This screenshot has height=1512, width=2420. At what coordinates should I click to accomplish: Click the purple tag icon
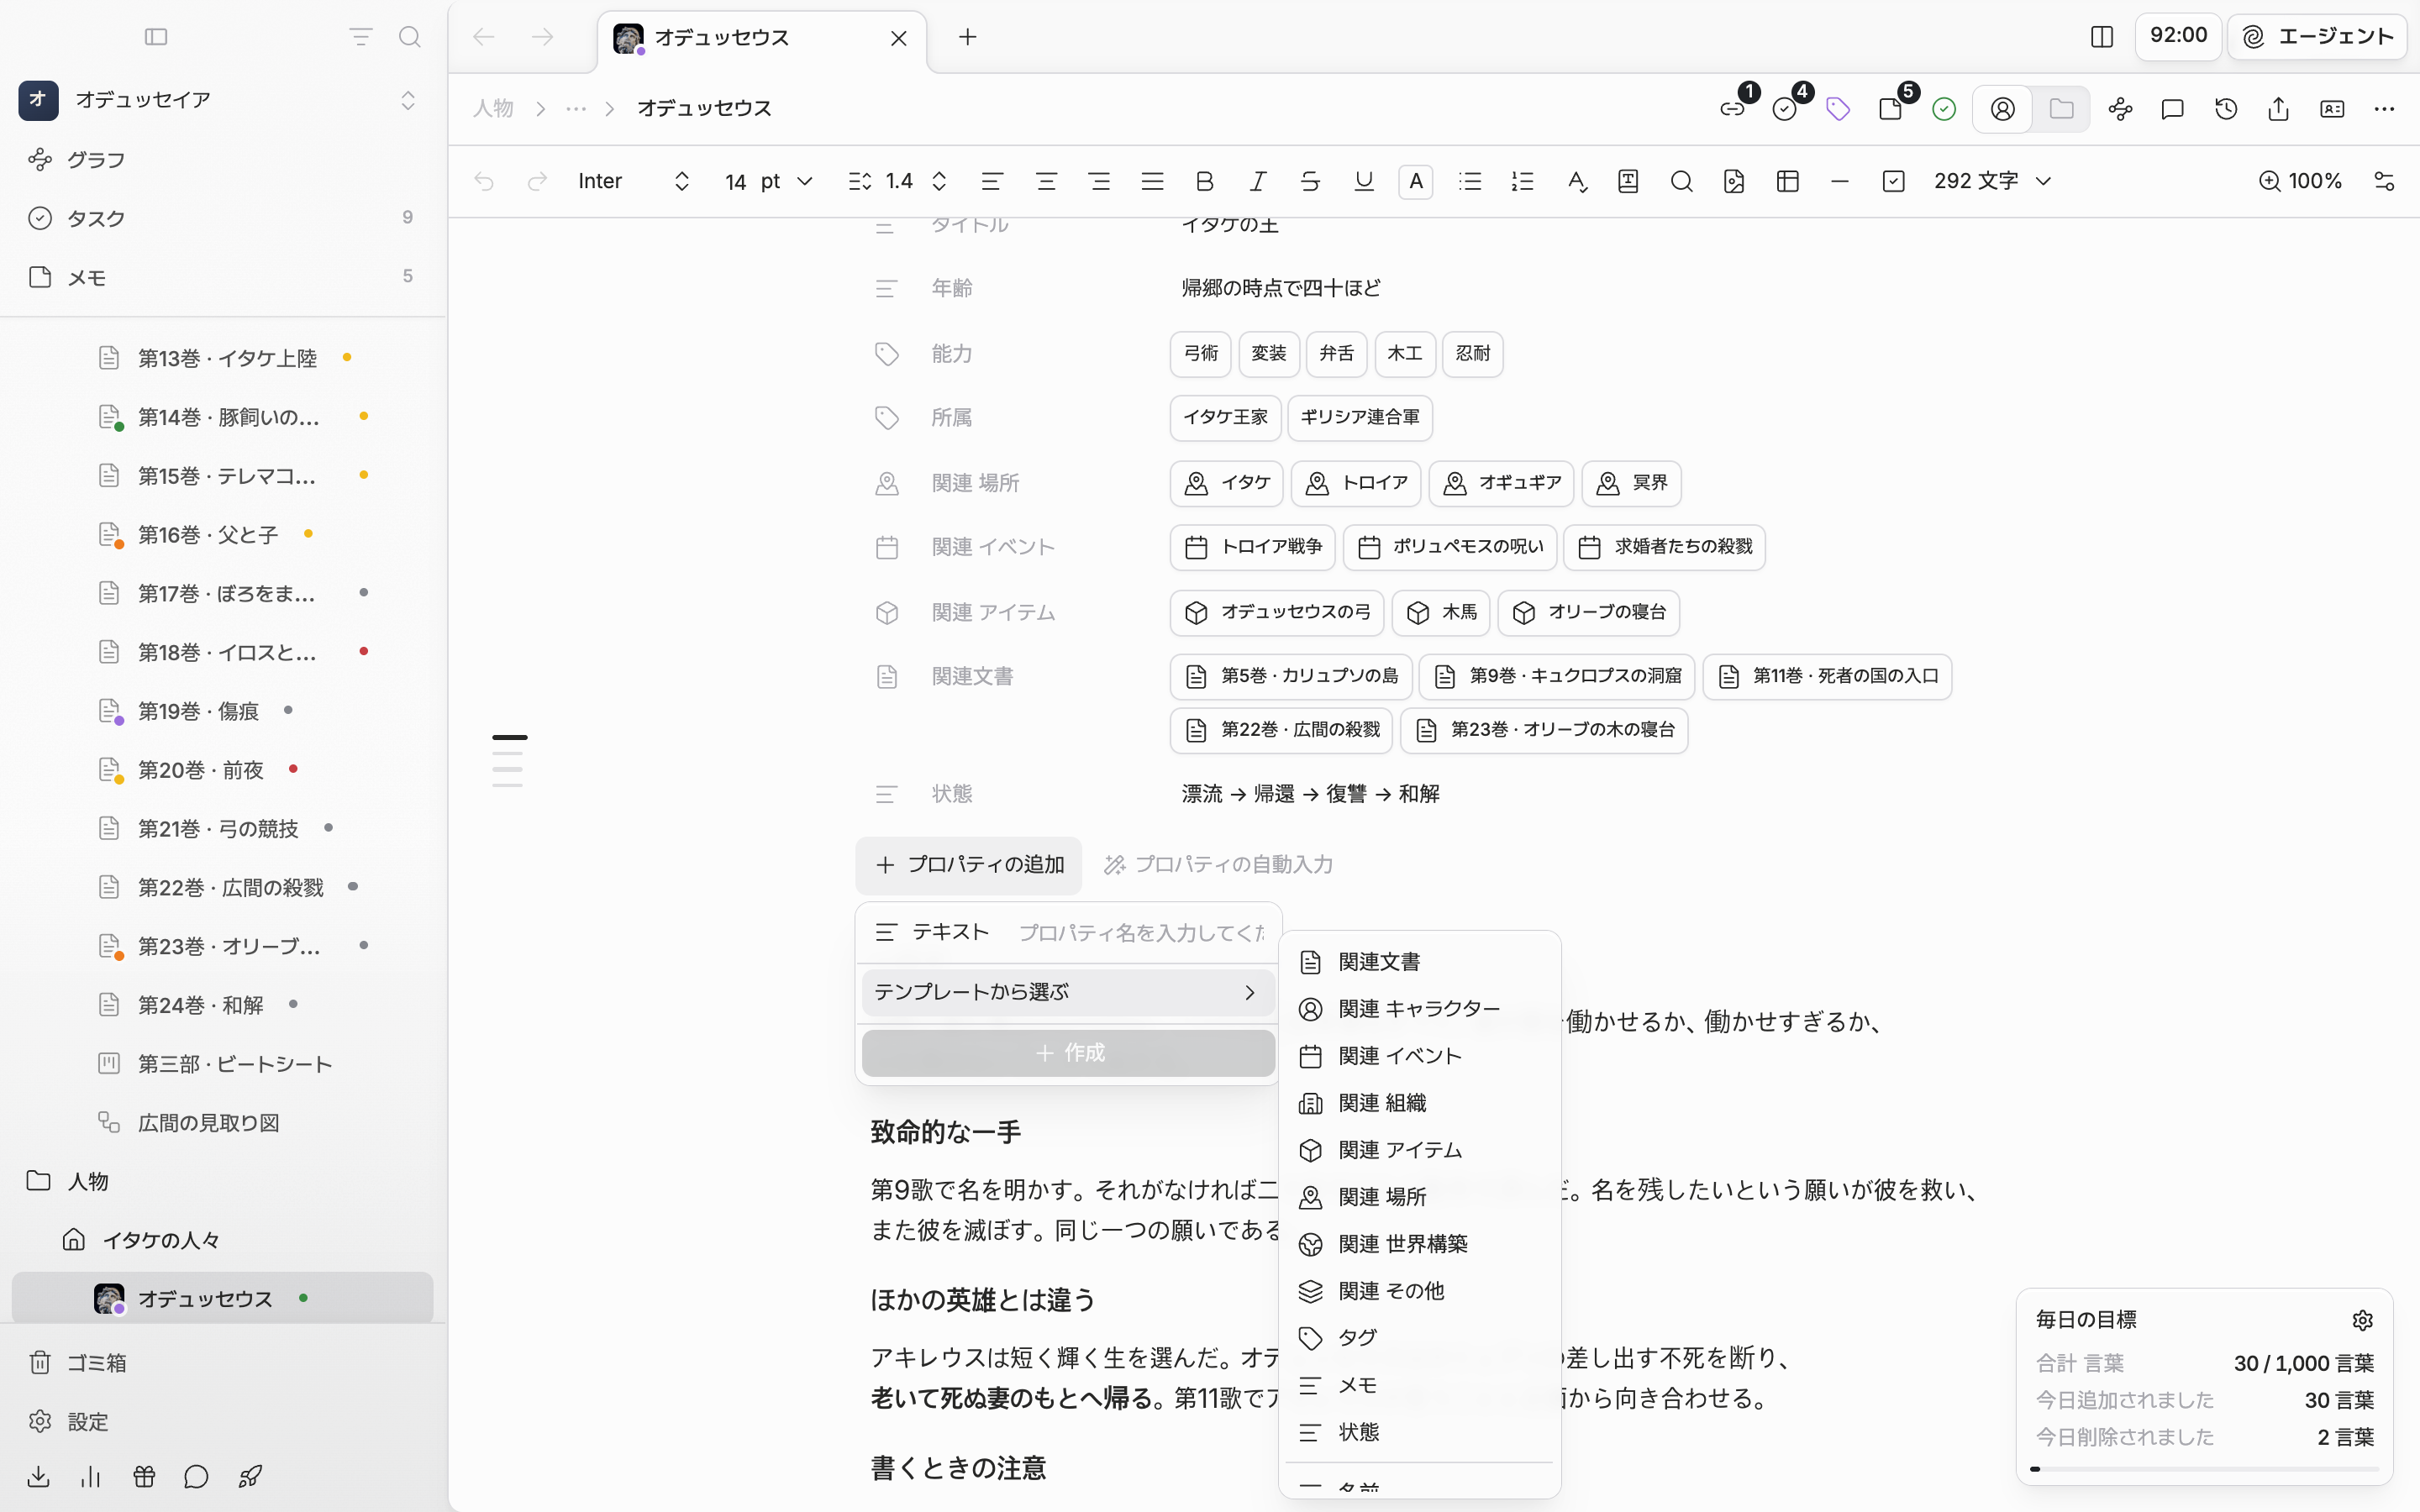(1838, 109)
